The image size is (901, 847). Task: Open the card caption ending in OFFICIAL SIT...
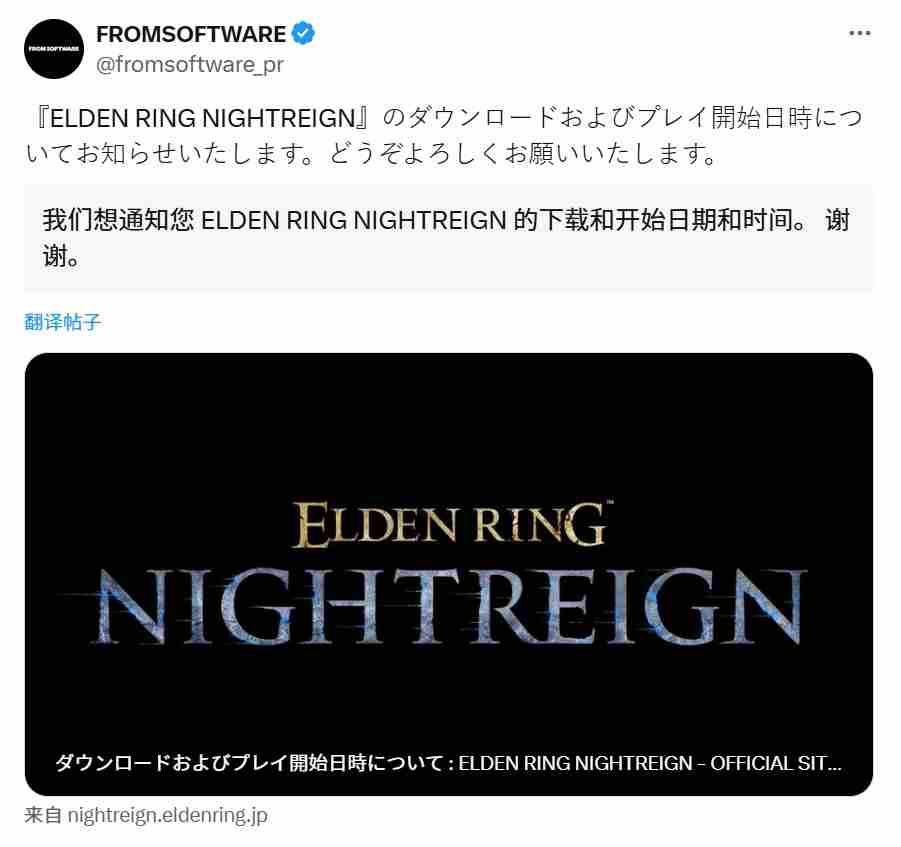[448, 763]
